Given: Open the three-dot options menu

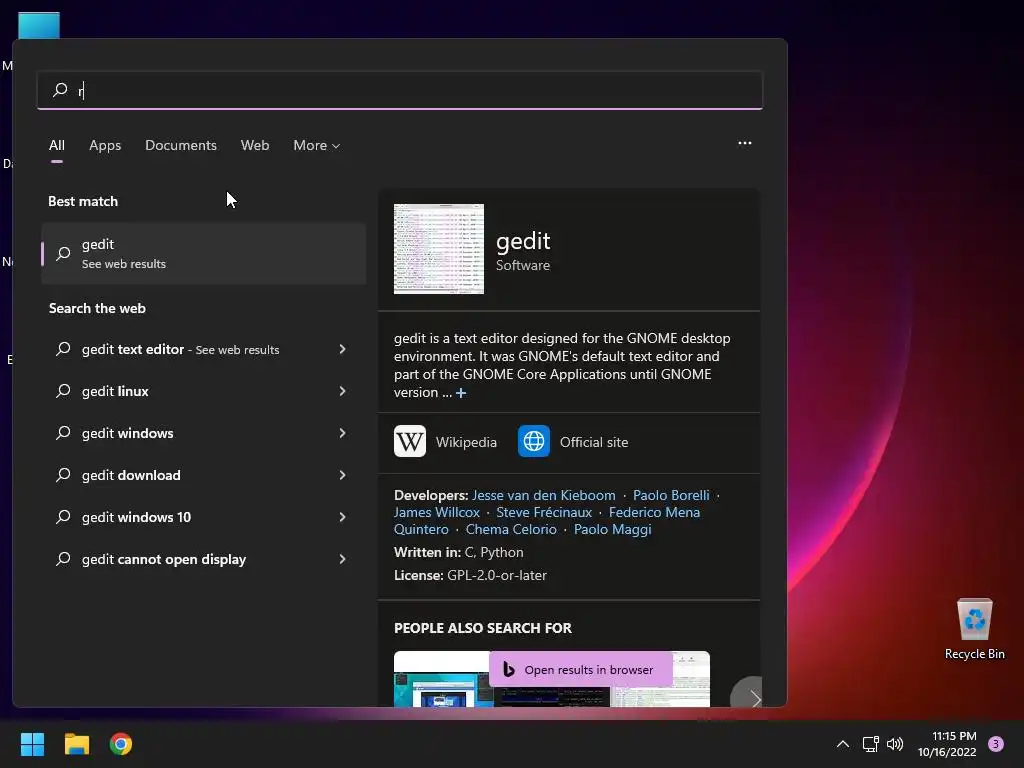Looking at the screenshot, I should tap(744, 143).
